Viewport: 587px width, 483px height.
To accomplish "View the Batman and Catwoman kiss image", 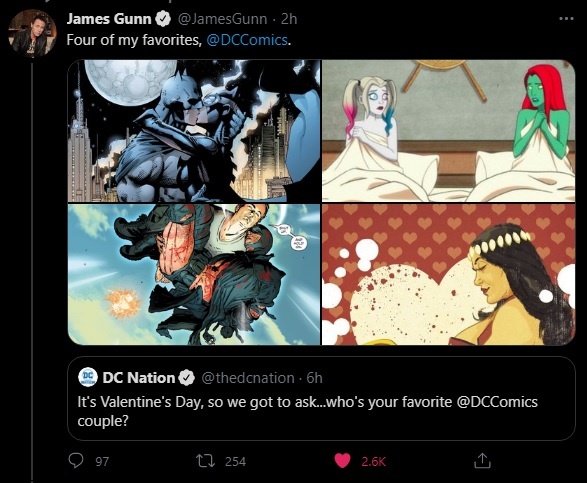I will tap(194, 131).
